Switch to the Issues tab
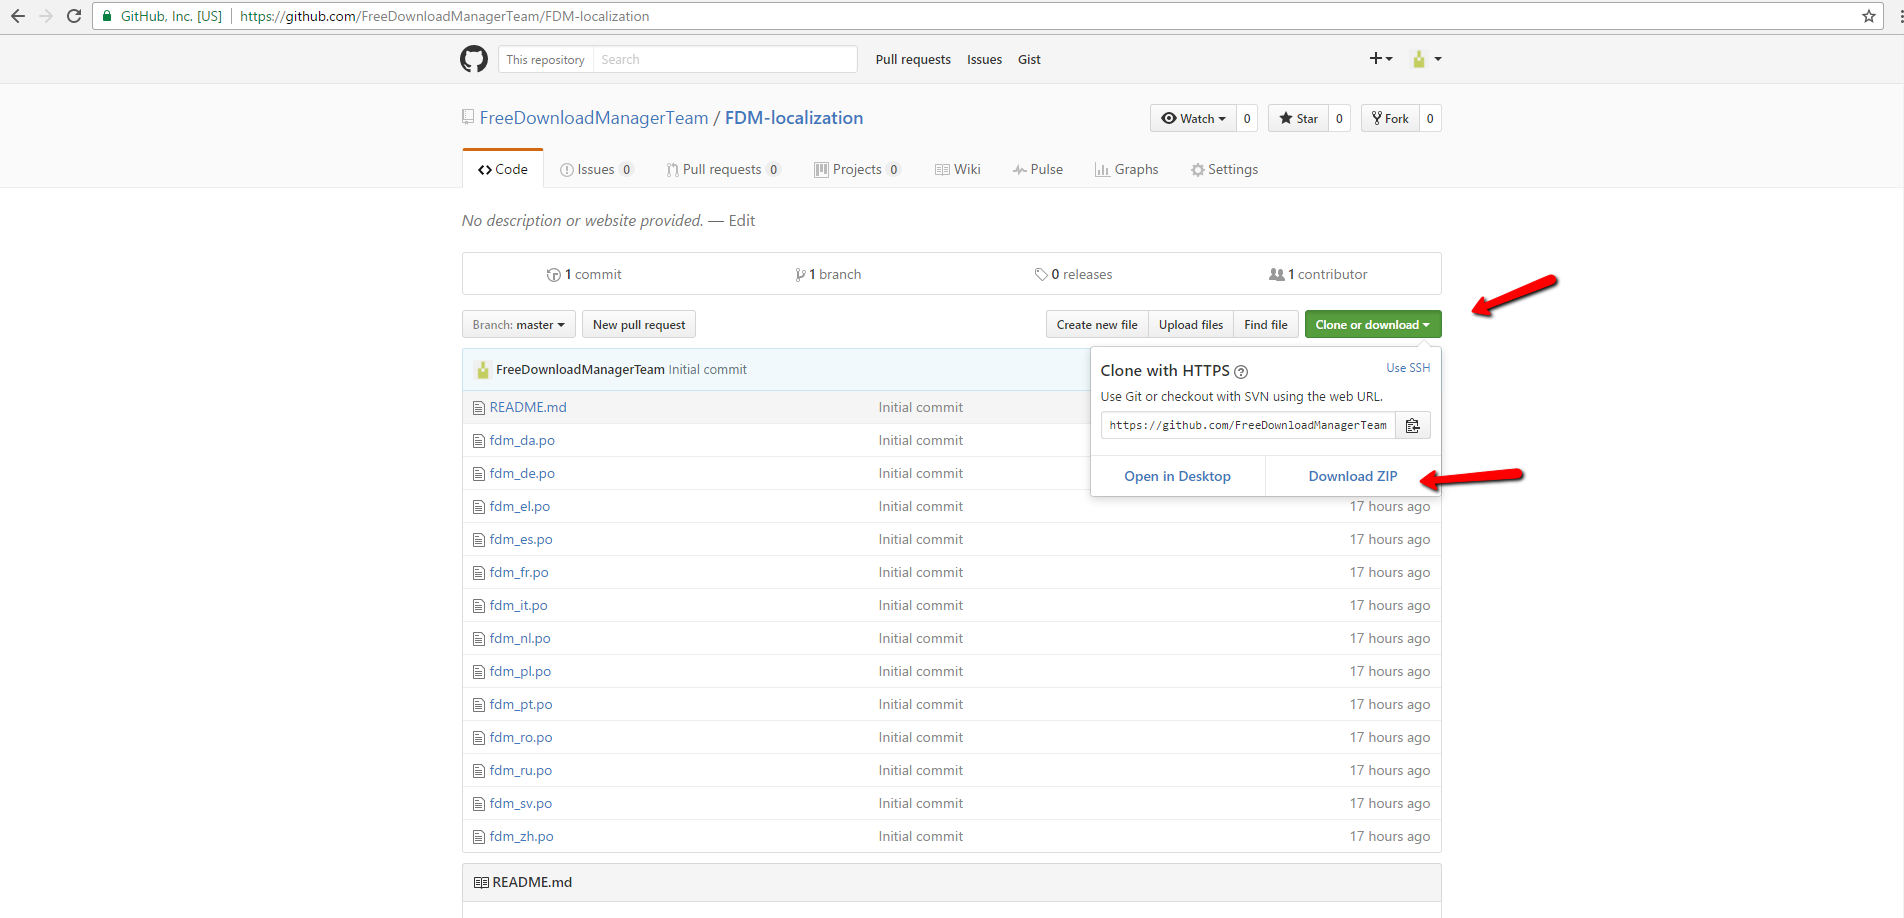Screen dimensions: 1904x918 coord(597,170)
